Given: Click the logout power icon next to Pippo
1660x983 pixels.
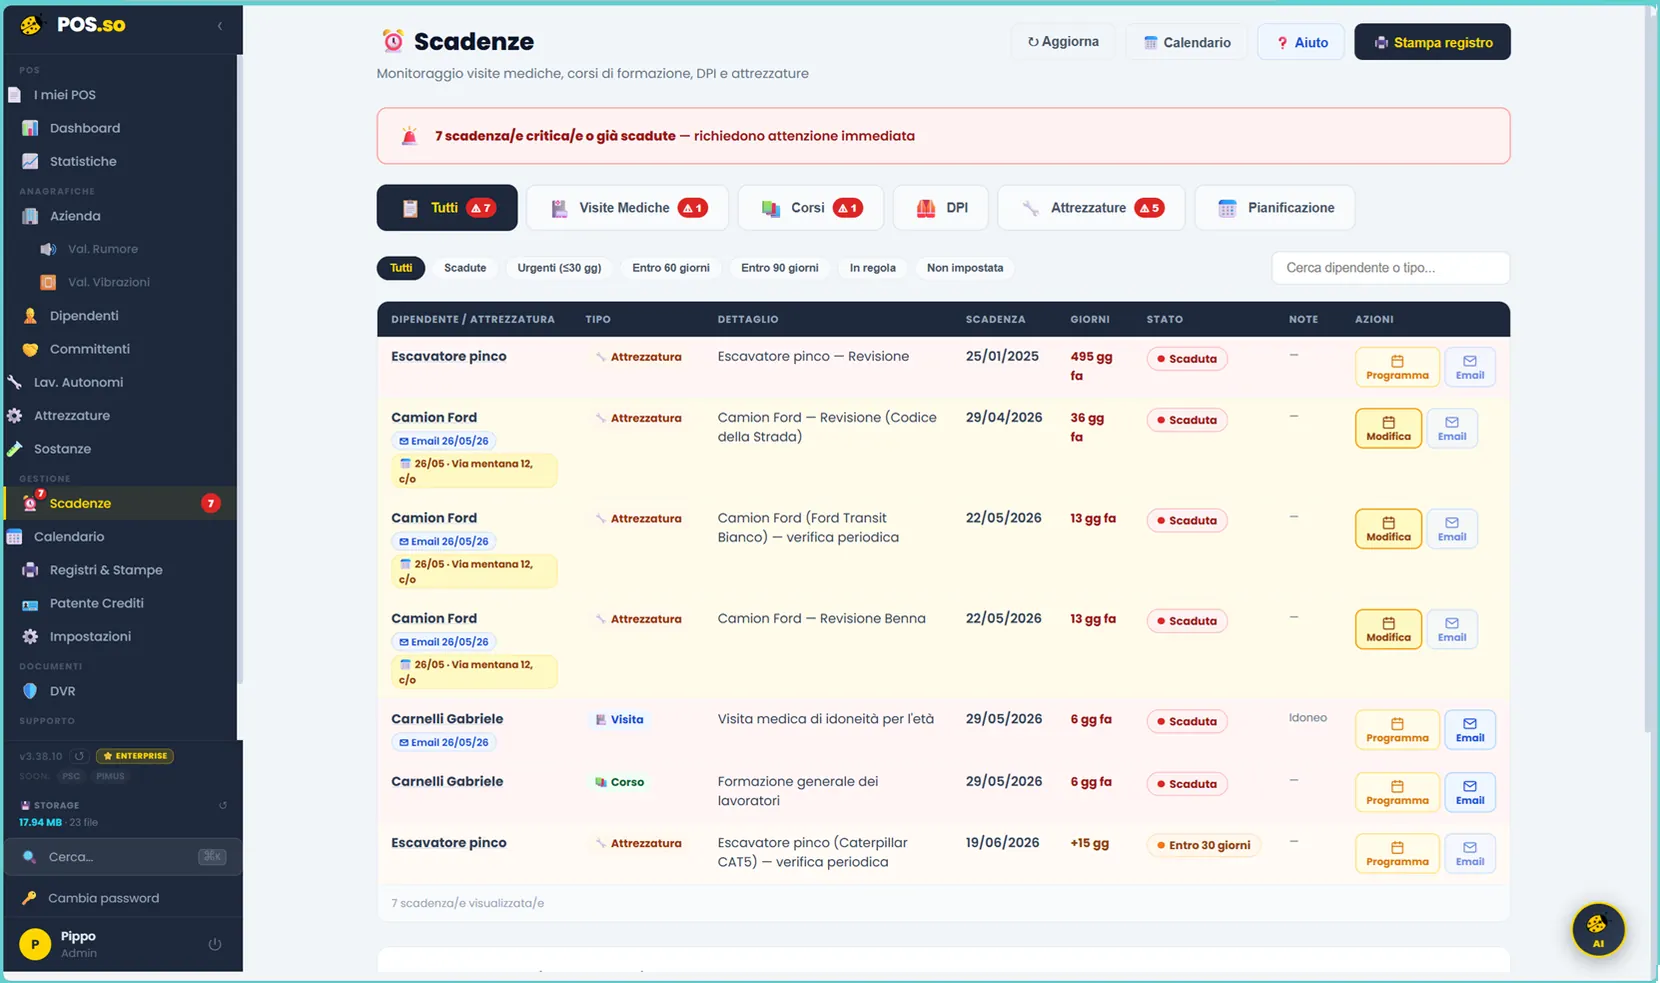Looking at the screenshot, I should pos(215,944).
